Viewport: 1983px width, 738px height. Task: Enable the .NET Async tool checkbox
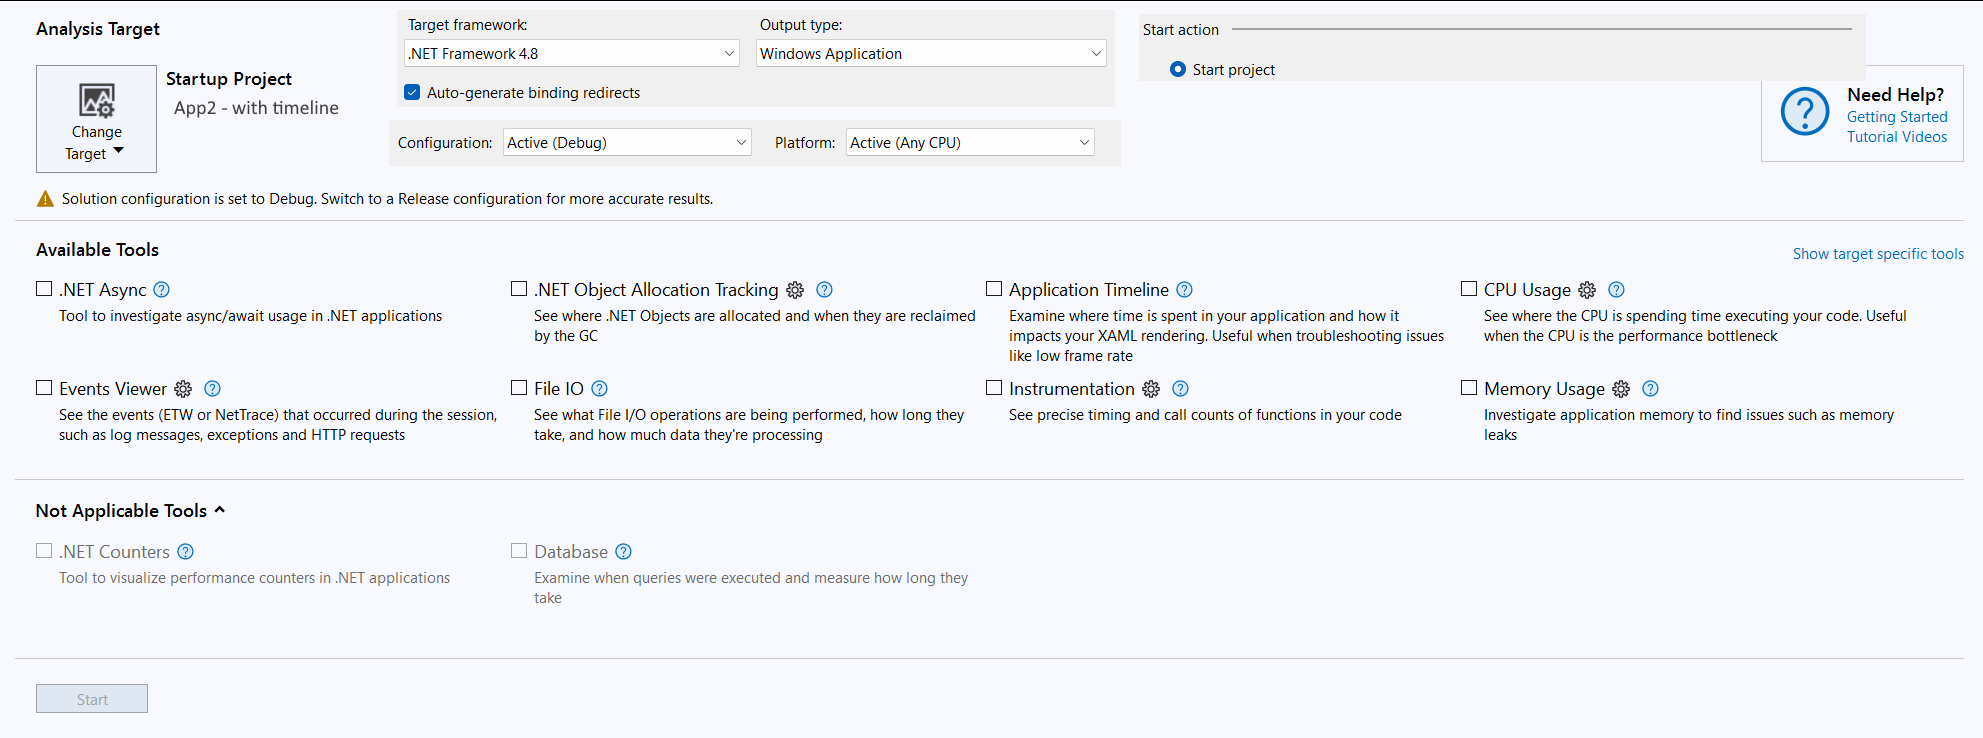[x=44, y=289]
